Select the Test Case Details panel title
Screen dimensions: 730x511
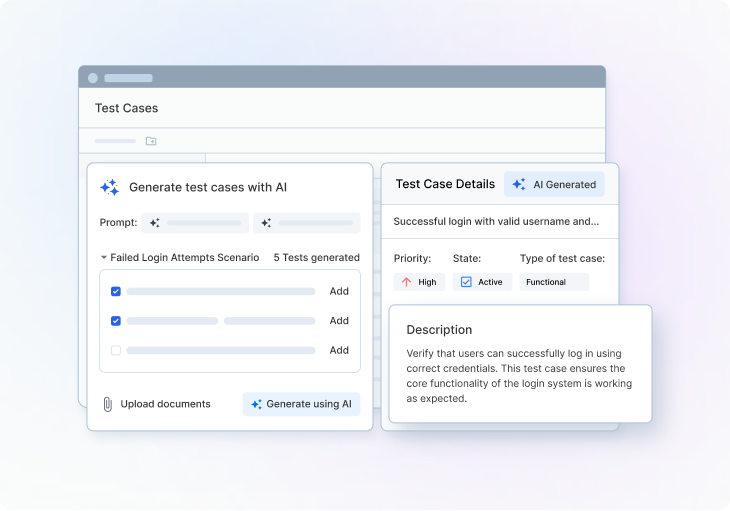445,184
